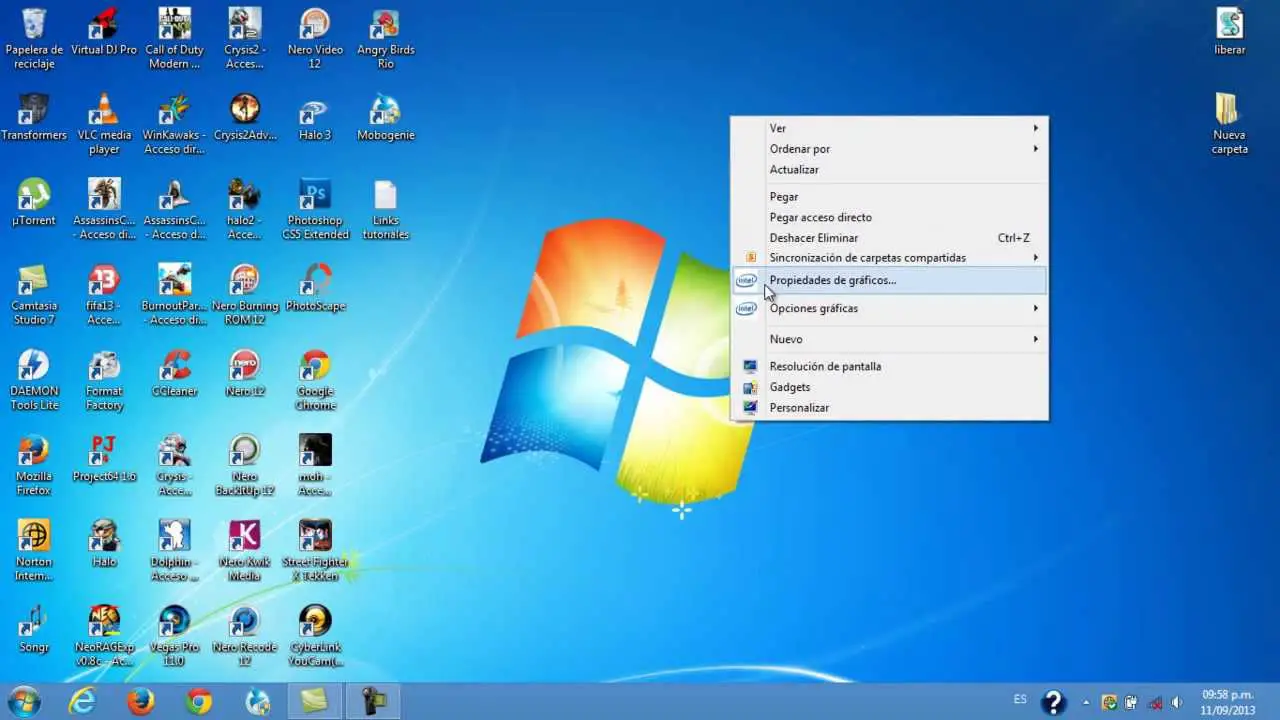
Task: Launch Internet Explorer from the taskbar
Action: [82, 702]
